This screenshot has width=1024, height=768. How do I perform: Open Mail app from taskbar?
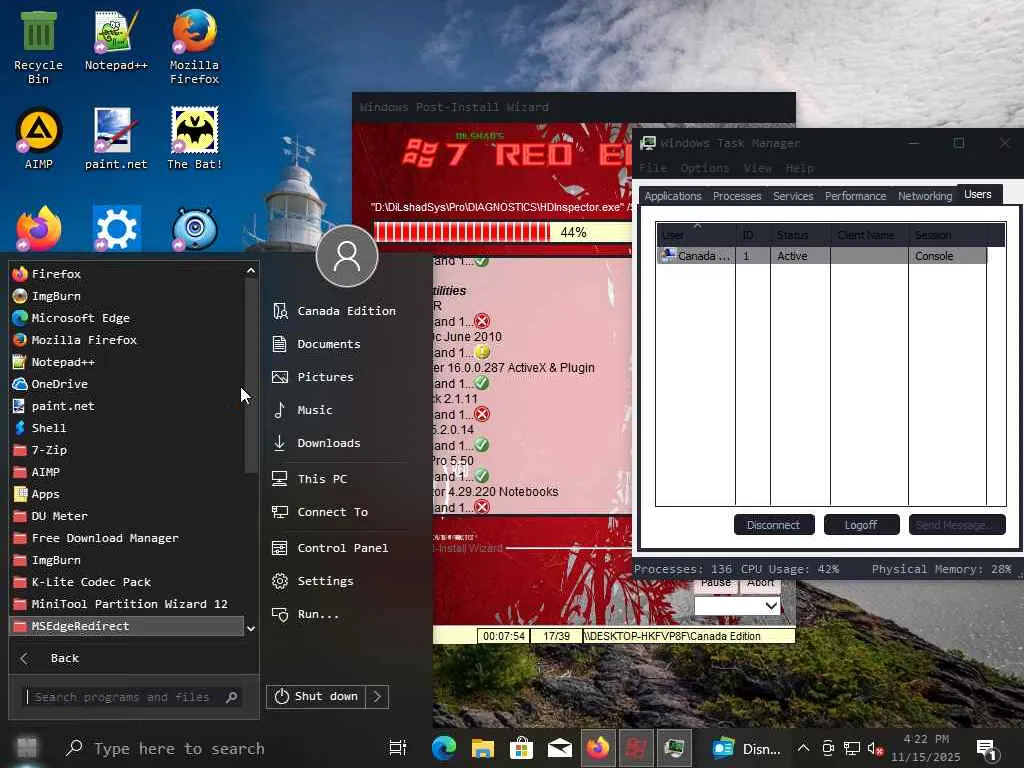coord(560,748)
